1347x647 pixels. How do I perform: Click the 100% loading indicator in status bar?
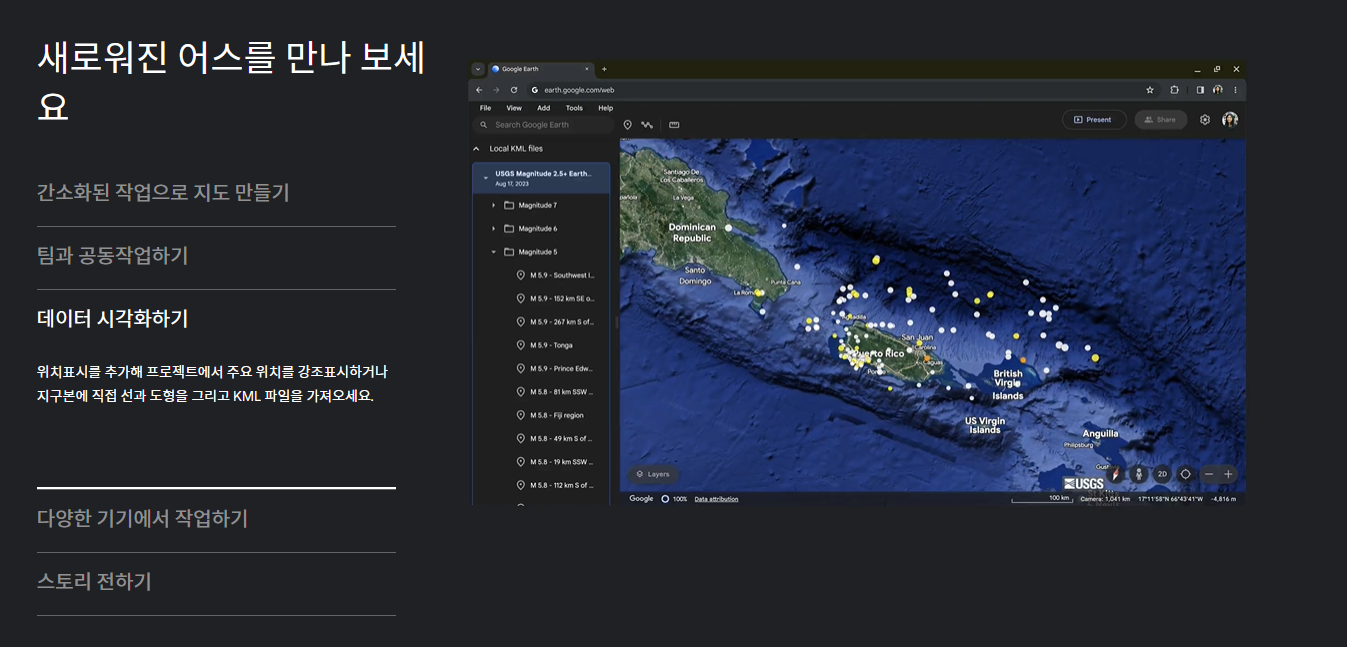(674, 499)
